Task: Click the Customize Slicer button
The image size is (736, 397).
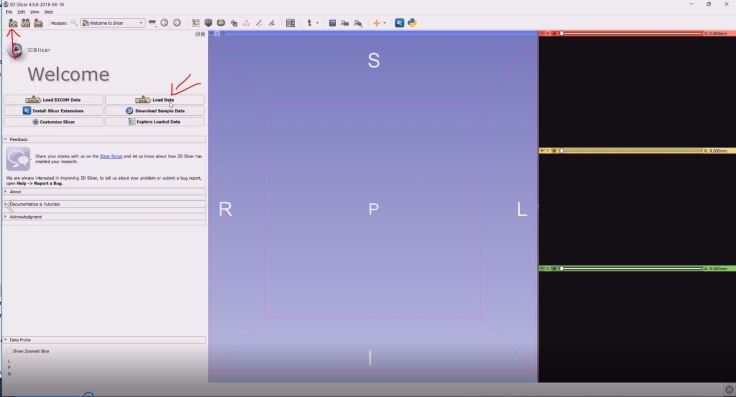Action: point(54,122)
